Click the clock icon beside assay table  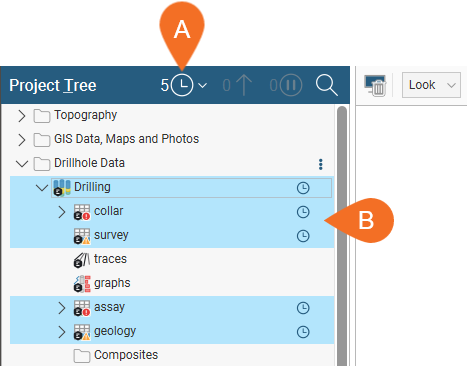(303, 308)
